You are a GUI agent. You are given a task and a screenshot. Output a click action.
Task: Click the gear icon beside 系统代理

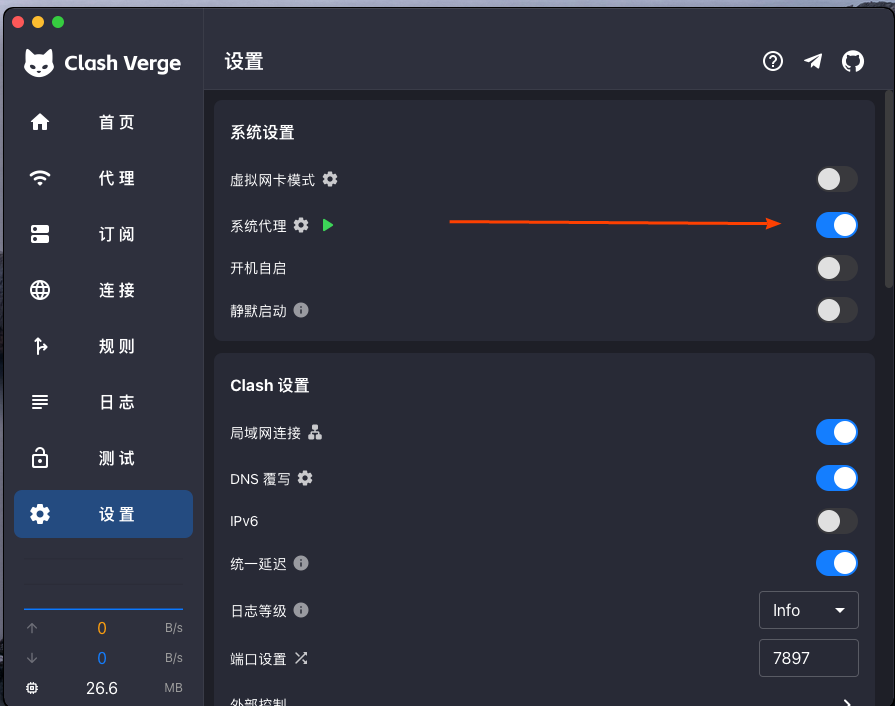(x=301, y=225)
